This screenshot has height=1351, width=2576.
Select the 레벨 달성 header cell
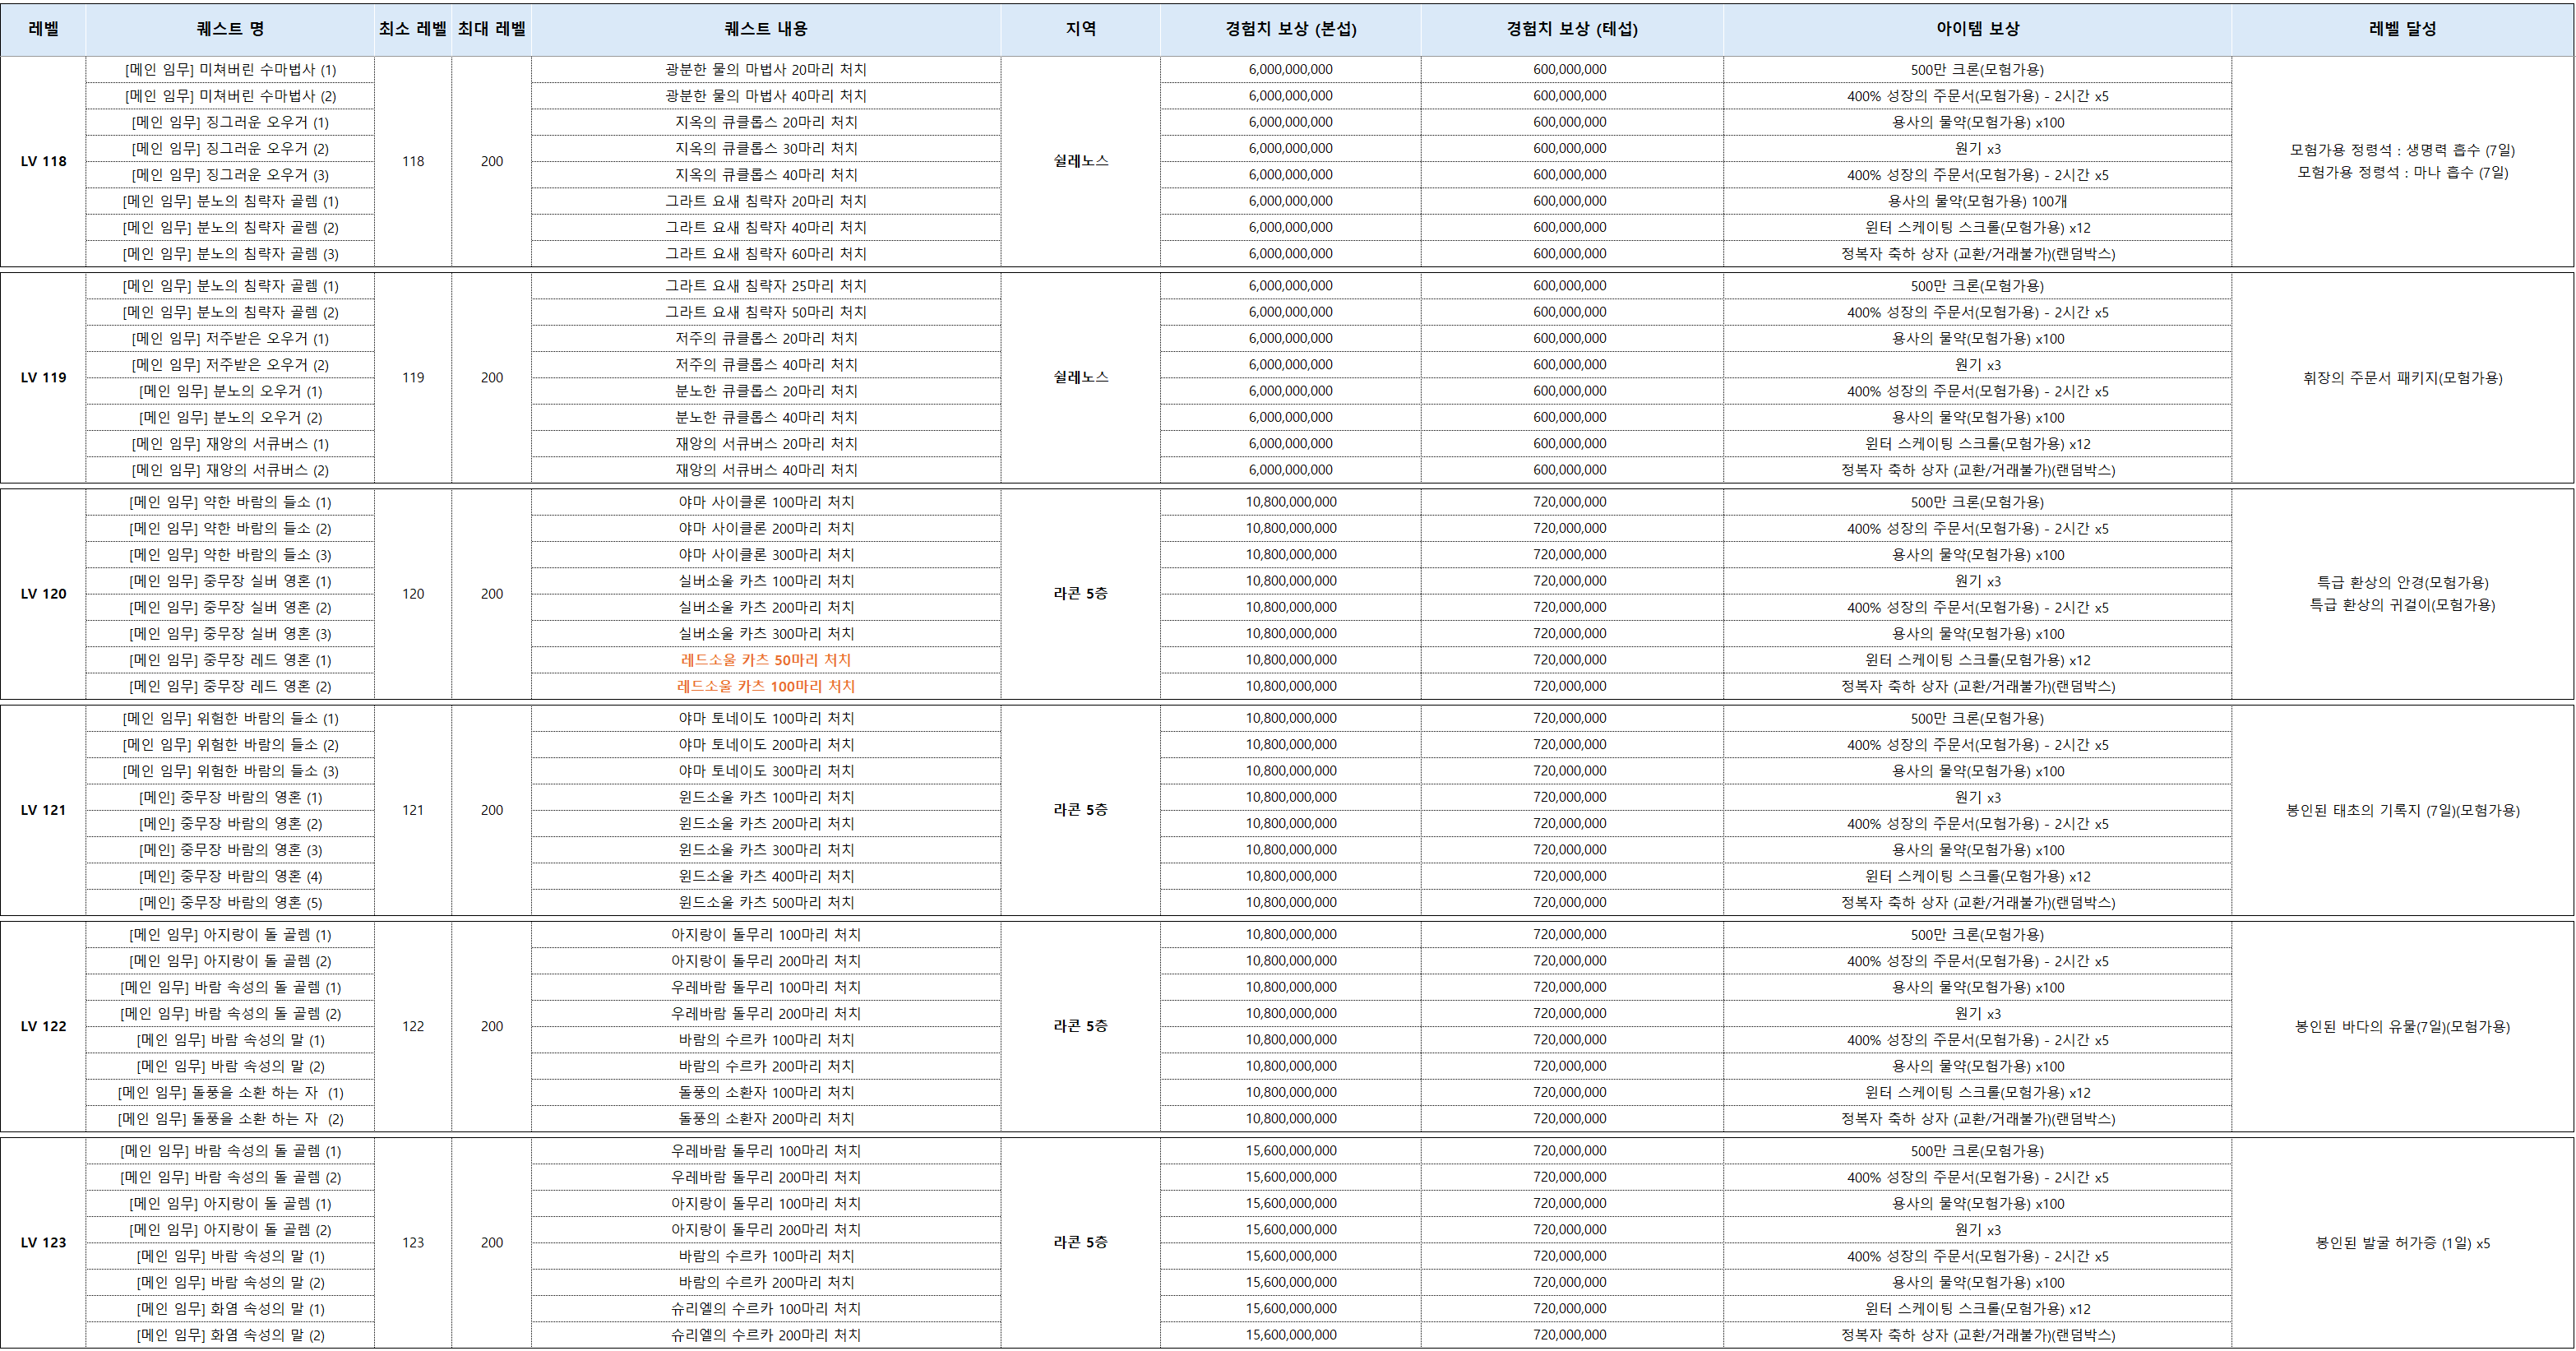point(2402,29)
